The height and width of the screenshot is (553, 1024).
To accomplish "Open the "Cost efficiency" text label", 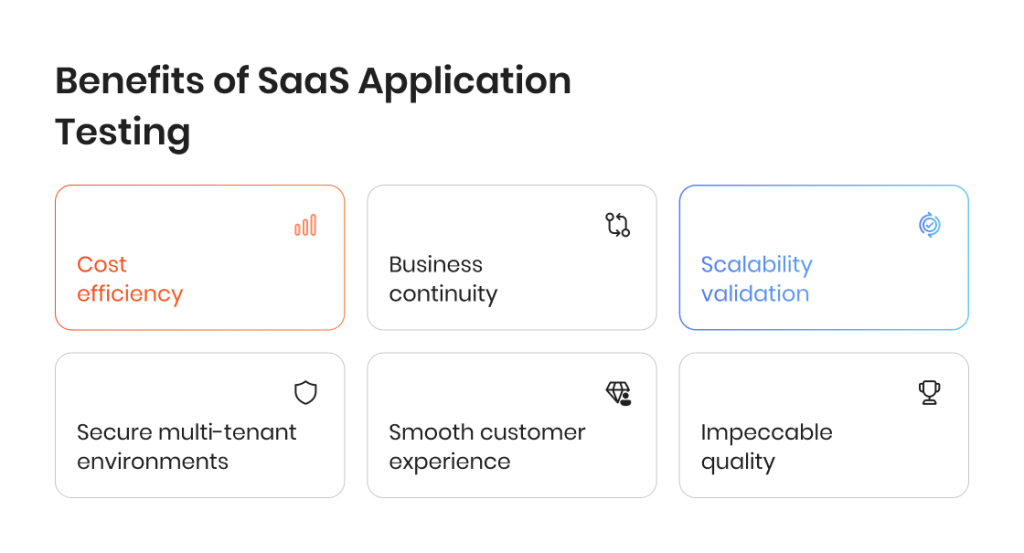I will [130, 279].
